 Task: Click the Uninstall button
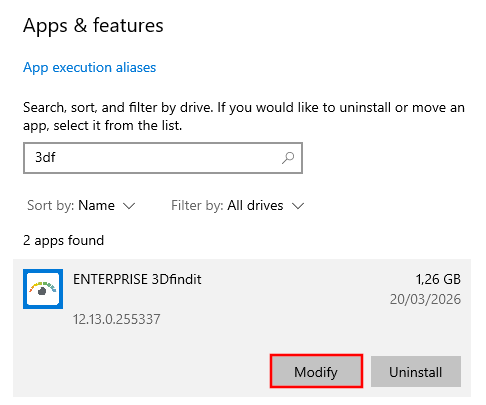pos(416,371)
